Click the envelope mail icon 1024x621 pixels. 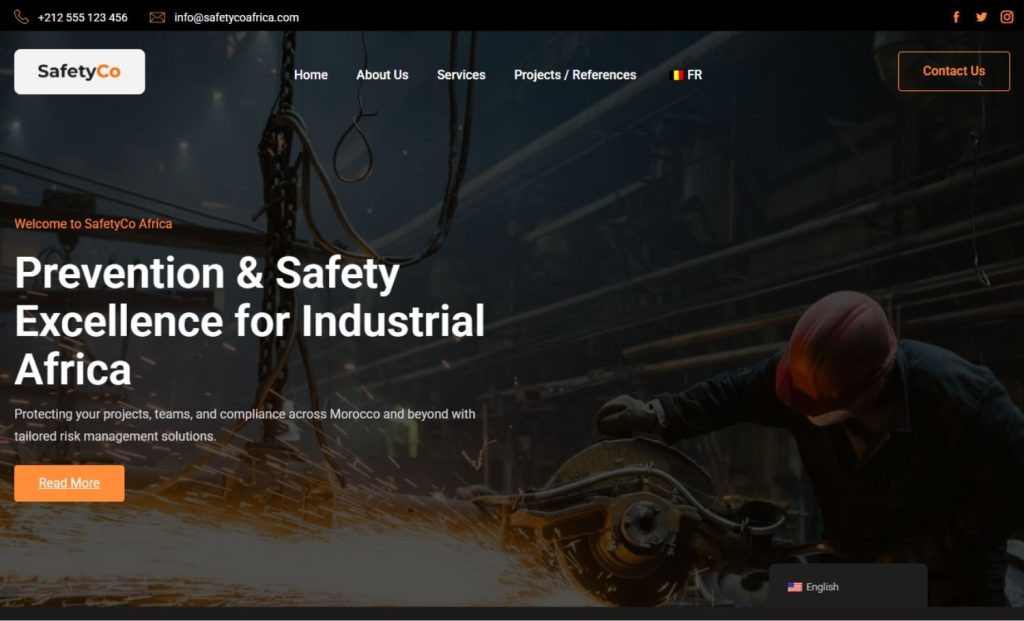point(157,17)
